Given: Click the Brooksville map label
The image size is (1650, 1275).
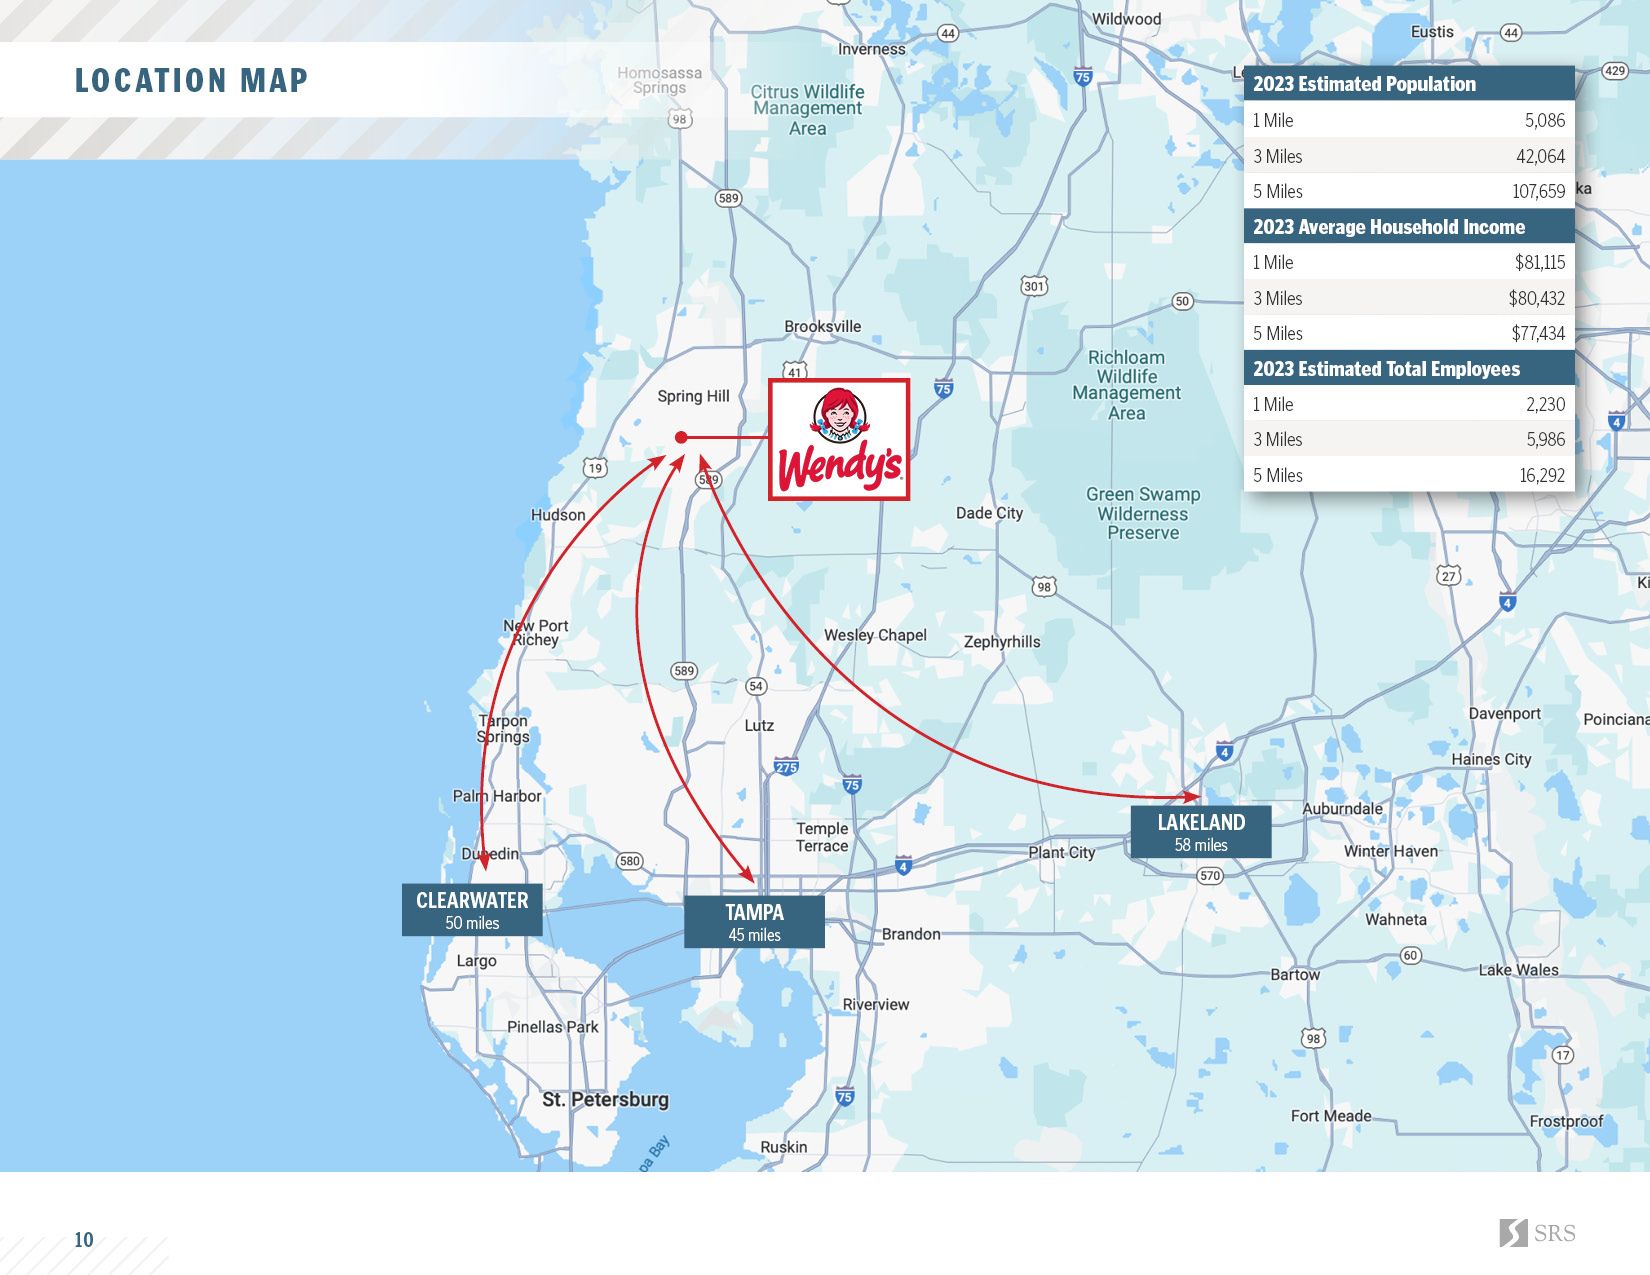Looking at the screenshot, I should (x=822, y=326).
